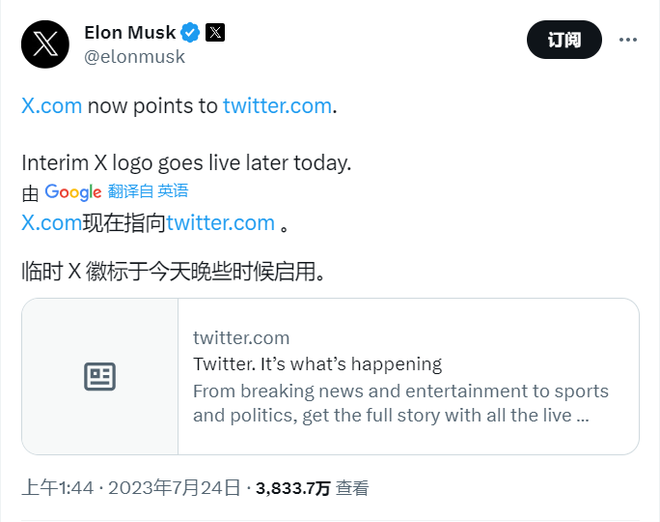The width and height of the screenshot is (660, 522).
Task: View the 3,833.7万 查看 view count
Action: pyautogui.click(x=312, y=488)
